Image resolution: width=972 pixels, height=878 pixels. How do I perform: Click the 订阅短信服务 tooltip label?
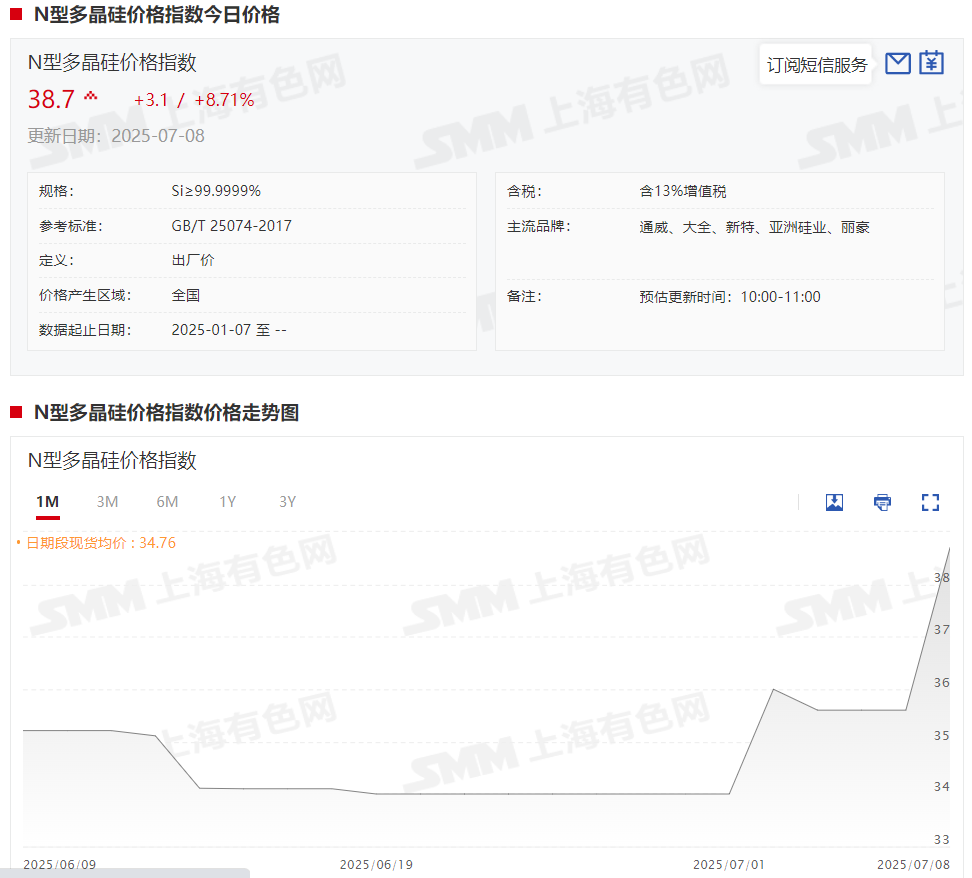click(x=816, y=65)
